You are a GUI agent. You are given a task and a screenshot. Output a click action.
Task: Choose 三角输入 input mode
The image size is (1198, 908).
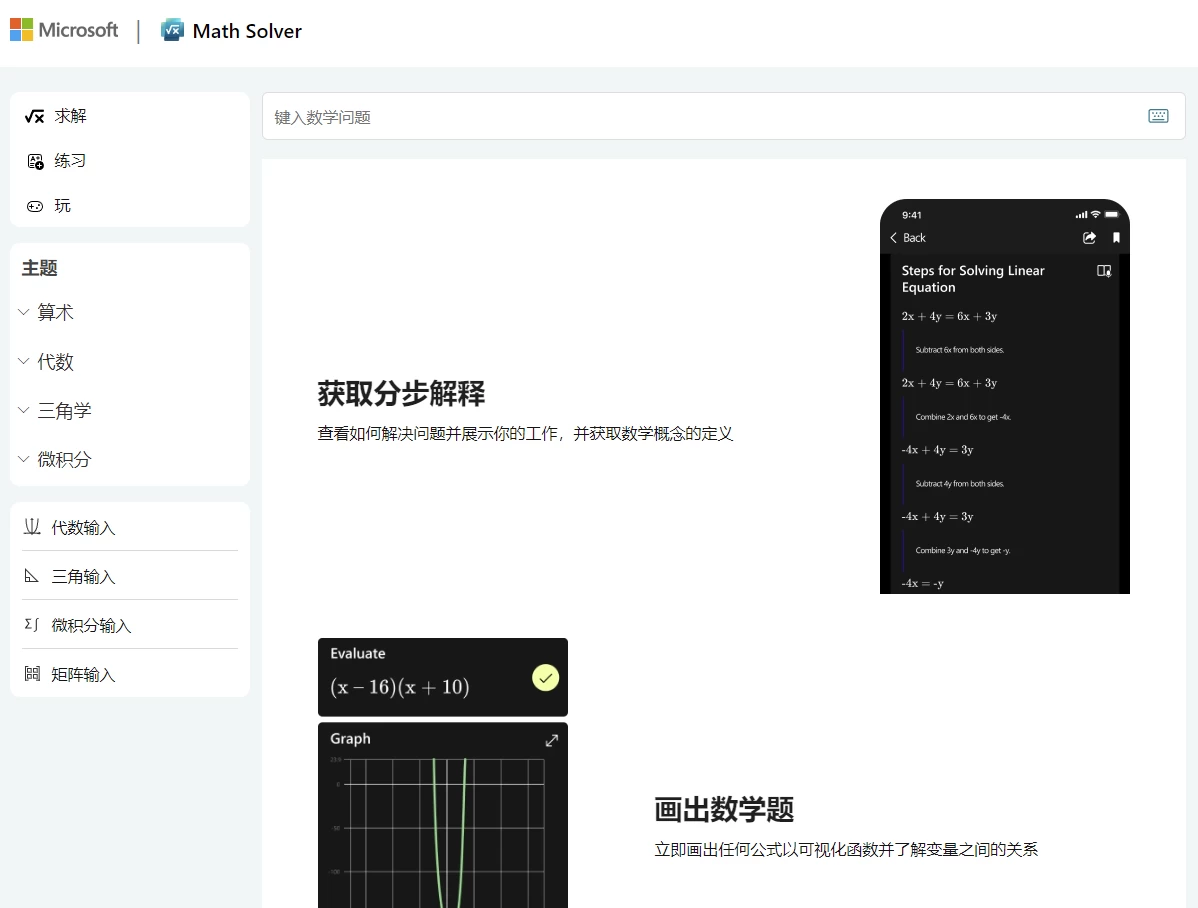click(83, 577)
